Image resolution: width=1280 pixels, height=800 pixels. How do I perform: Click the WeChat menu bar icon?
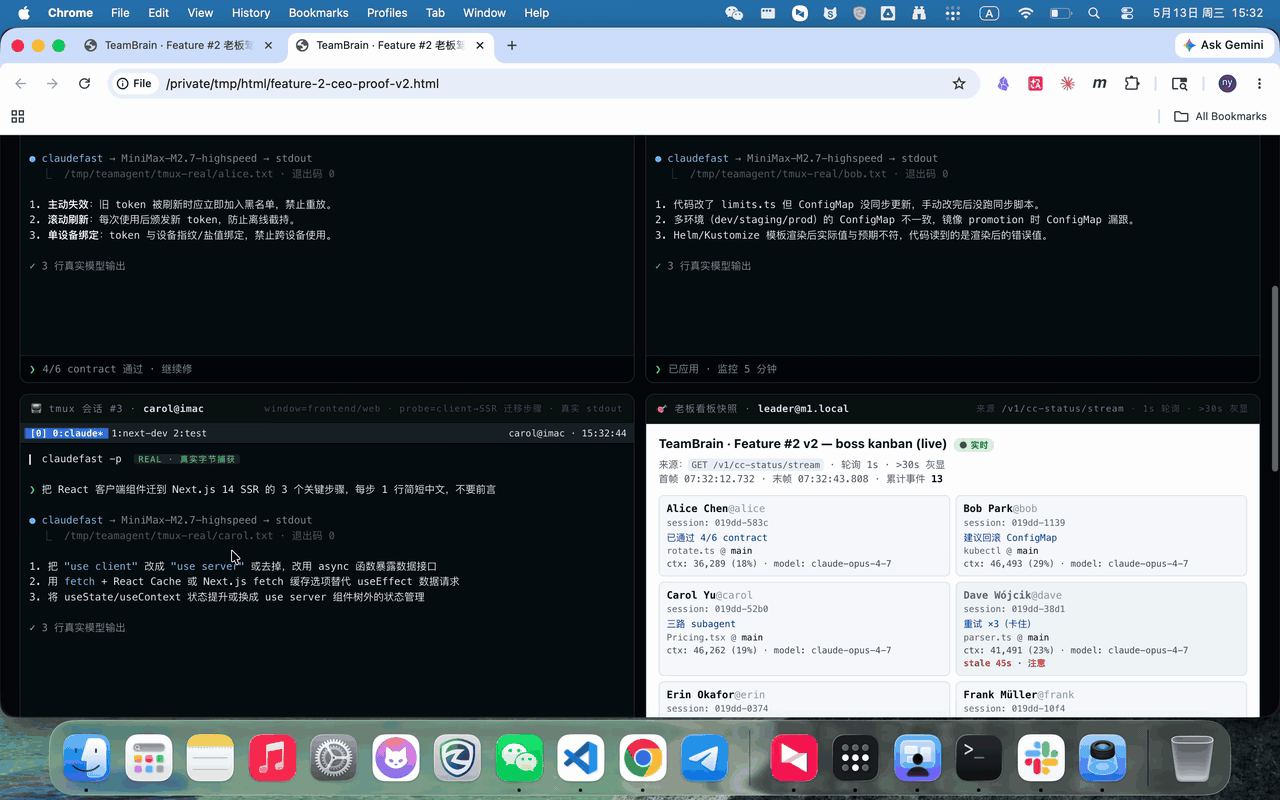[x=734, y=13]
